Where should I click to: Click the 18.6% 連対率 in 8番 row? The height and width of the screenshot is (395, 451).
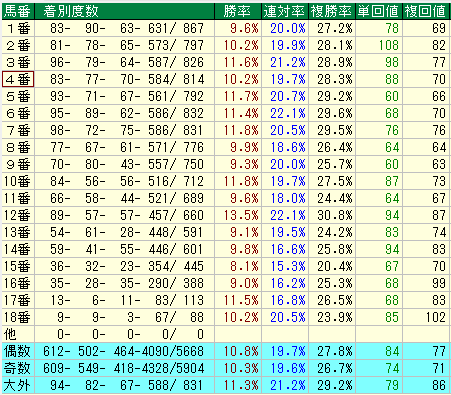[288, 147]
